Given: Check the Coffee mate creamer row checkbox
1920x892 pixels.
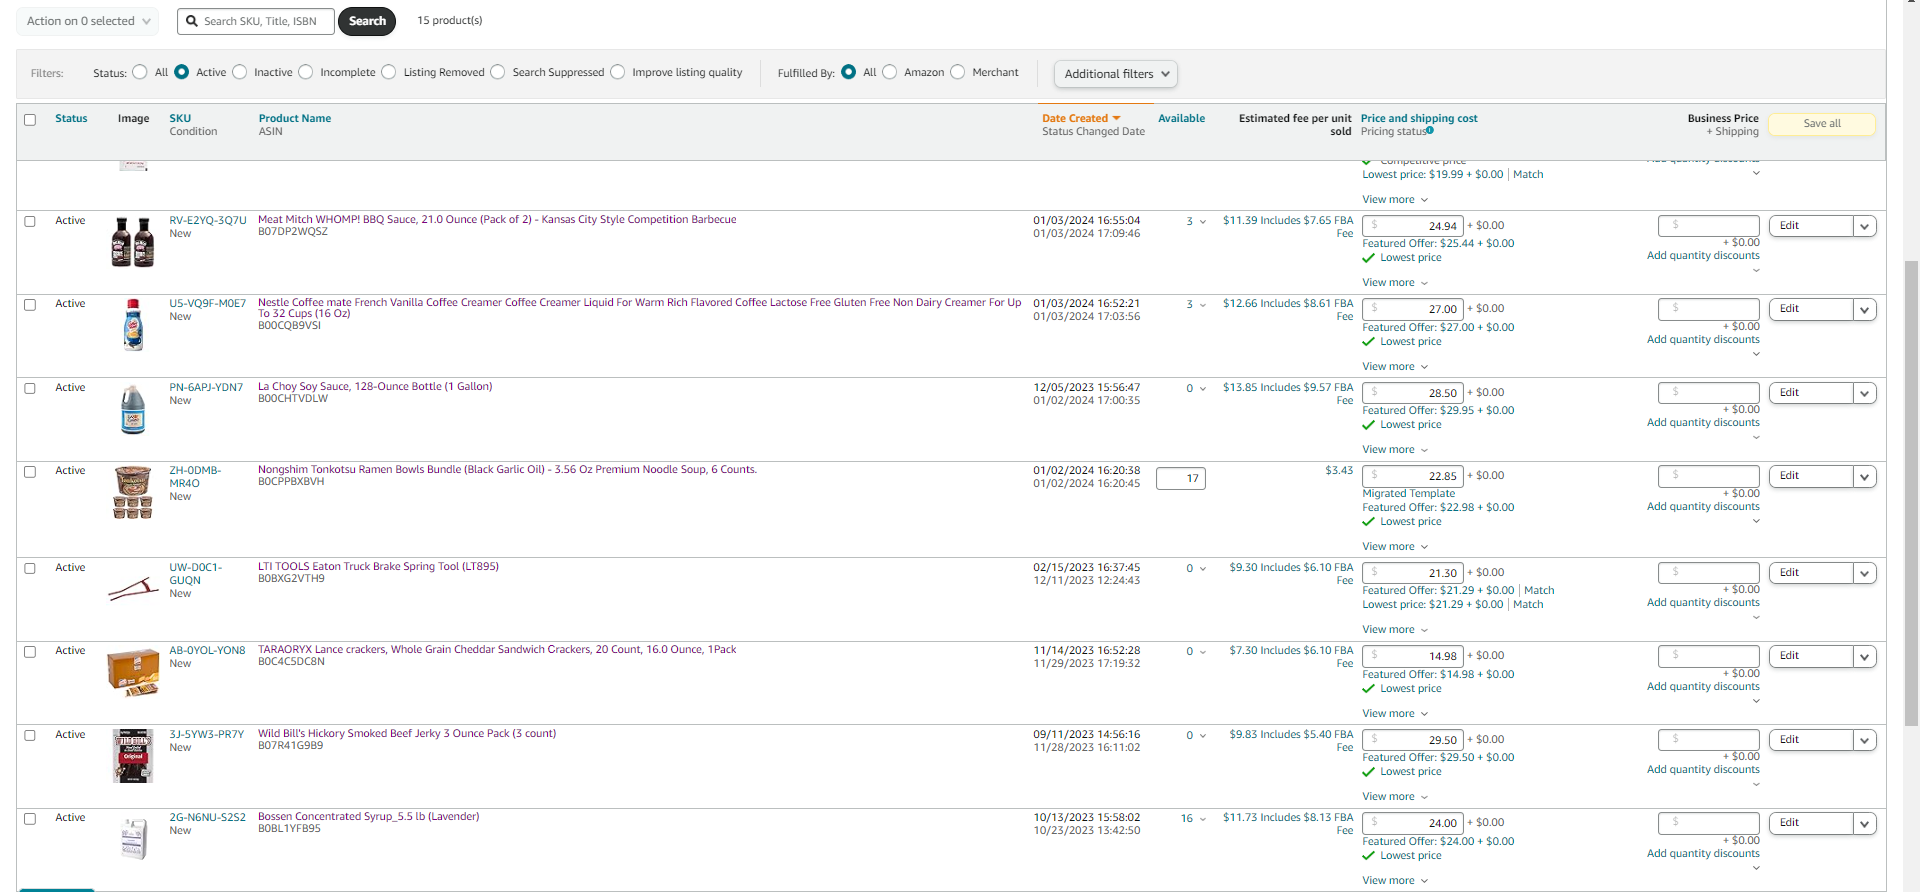Looking at the screenshot, I should coord(30,305).
